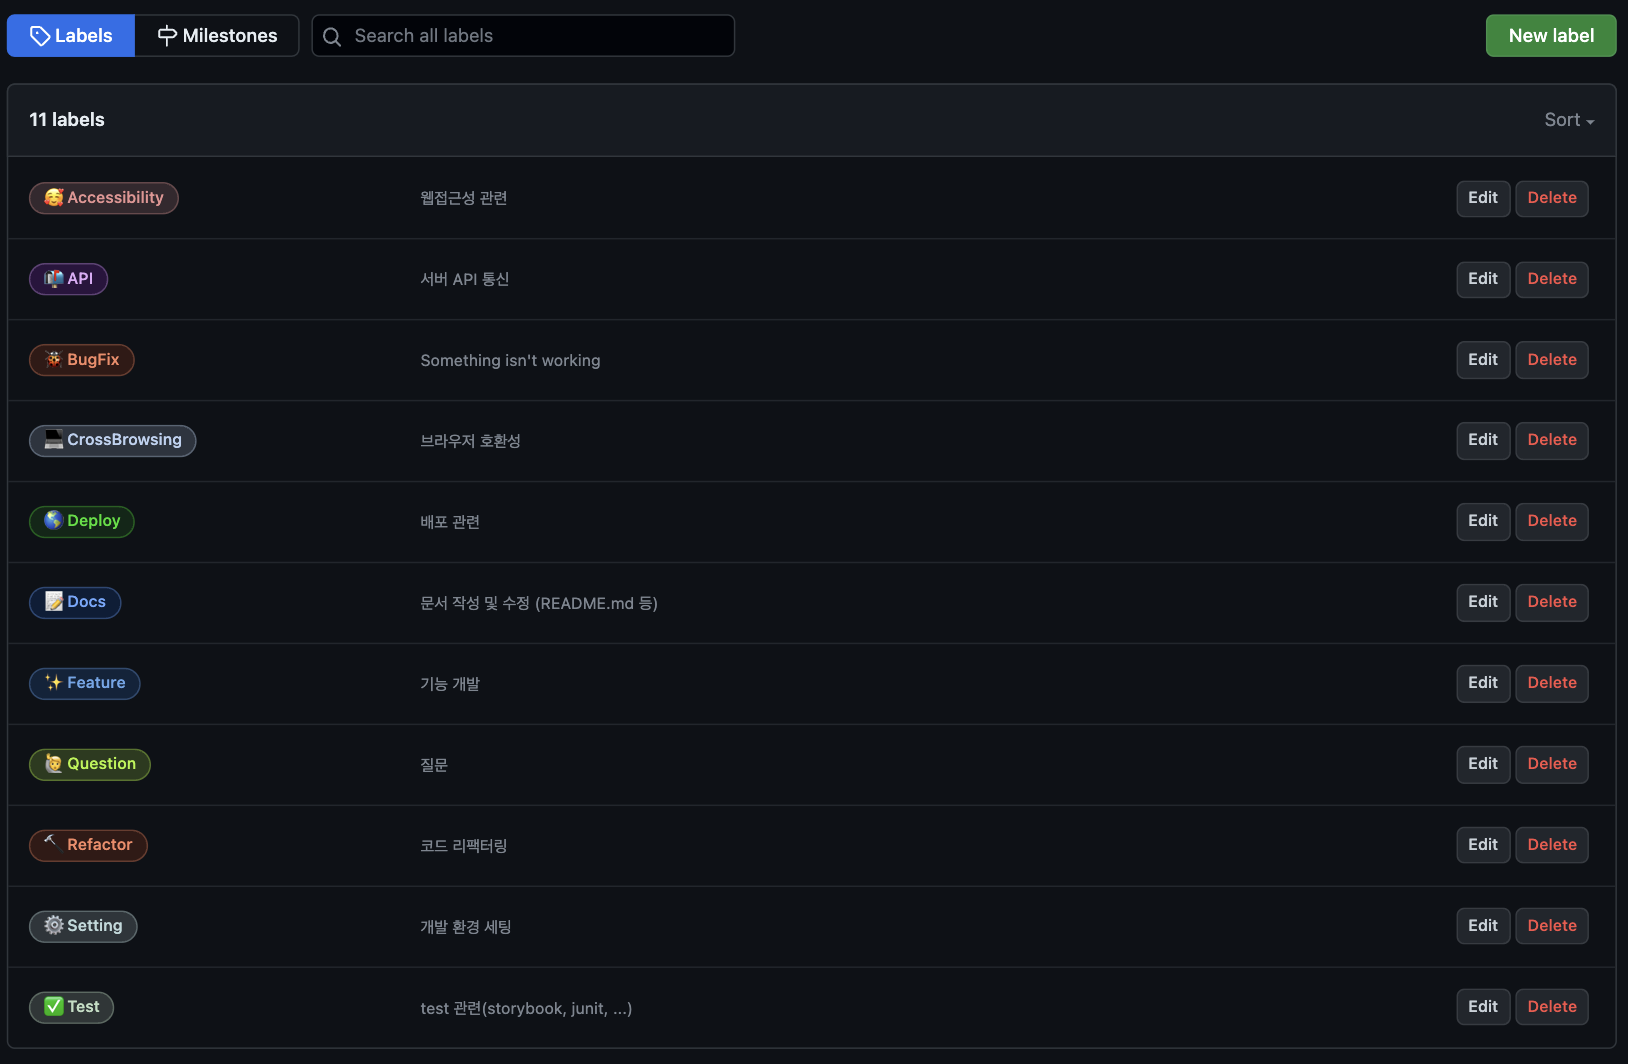Click the green New label button
This screenshot has height=1064, width=1628.
[1550, 36]
